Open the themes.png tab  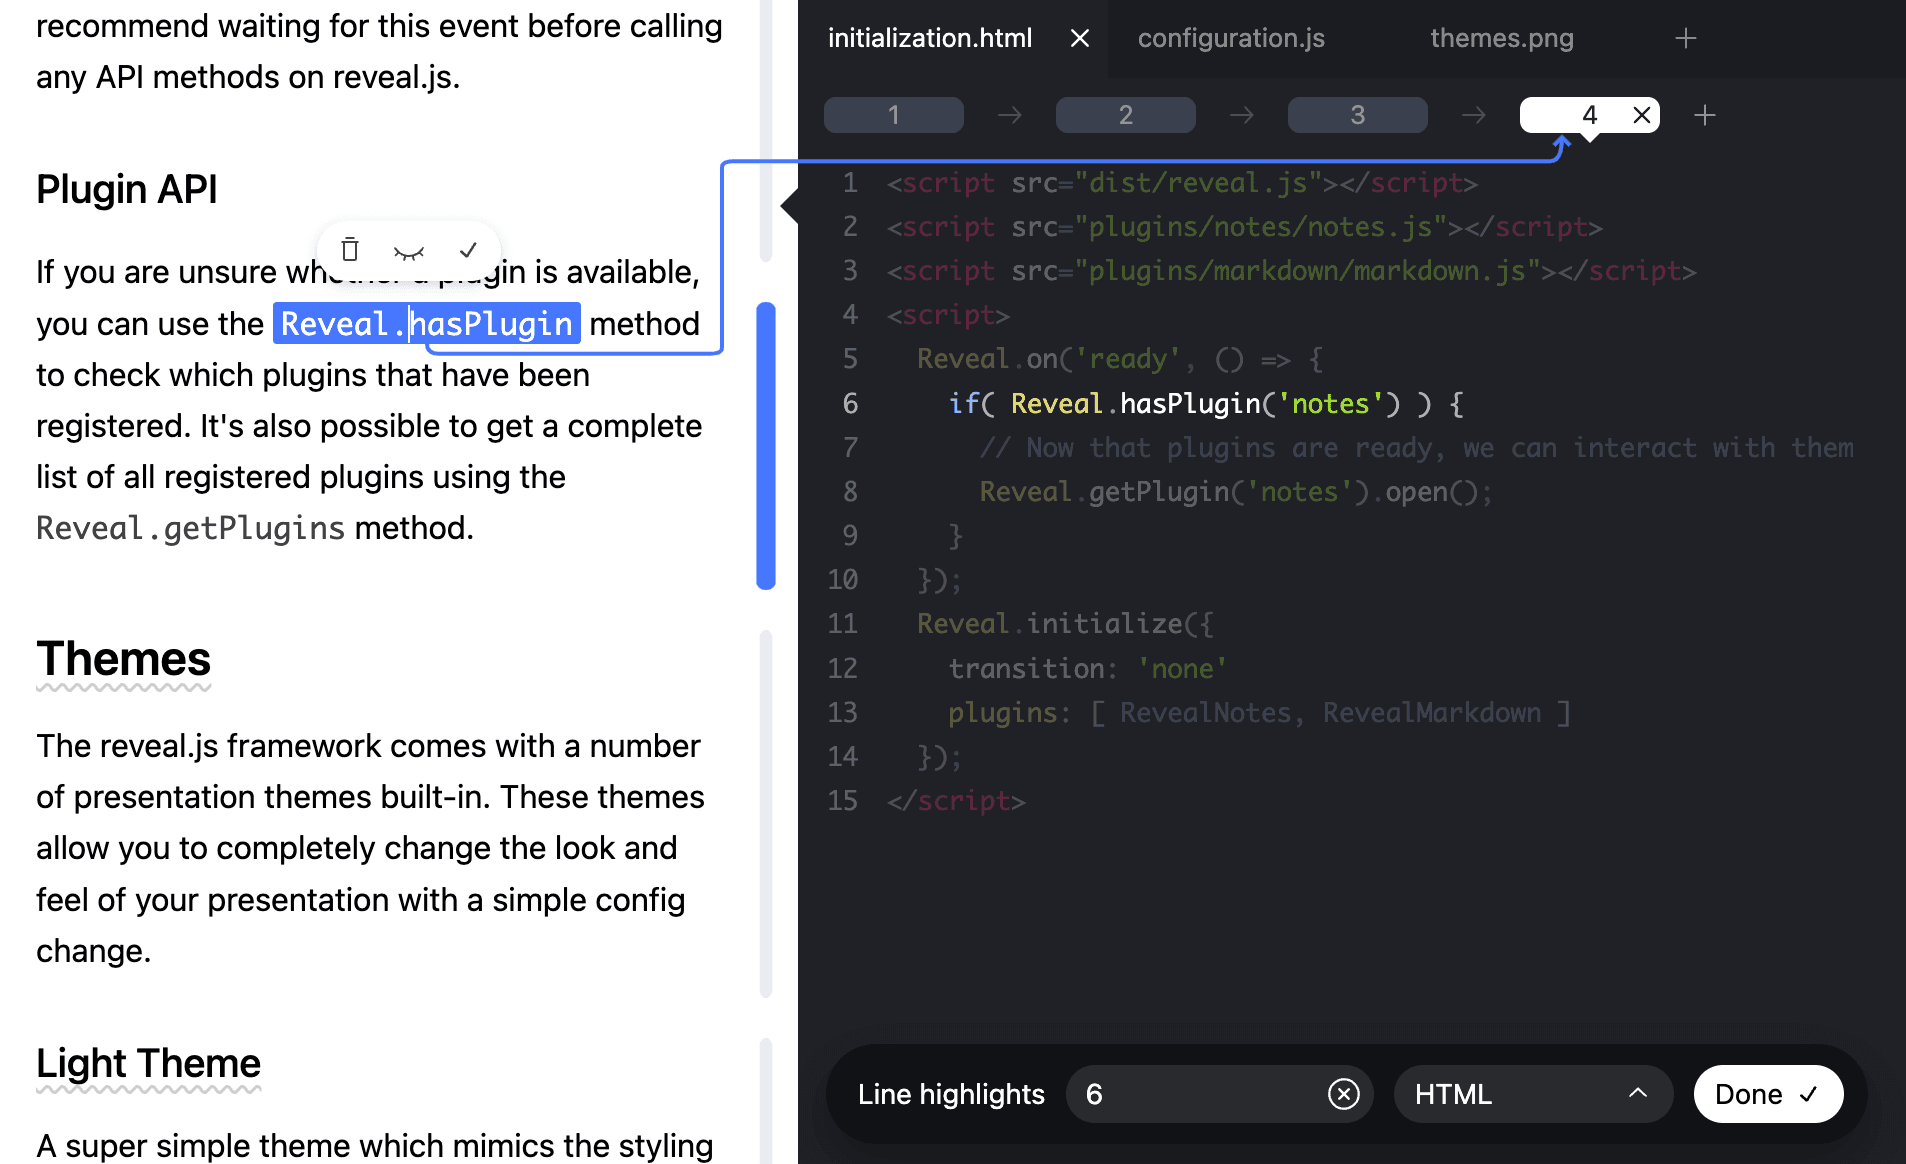point(1502,38)
